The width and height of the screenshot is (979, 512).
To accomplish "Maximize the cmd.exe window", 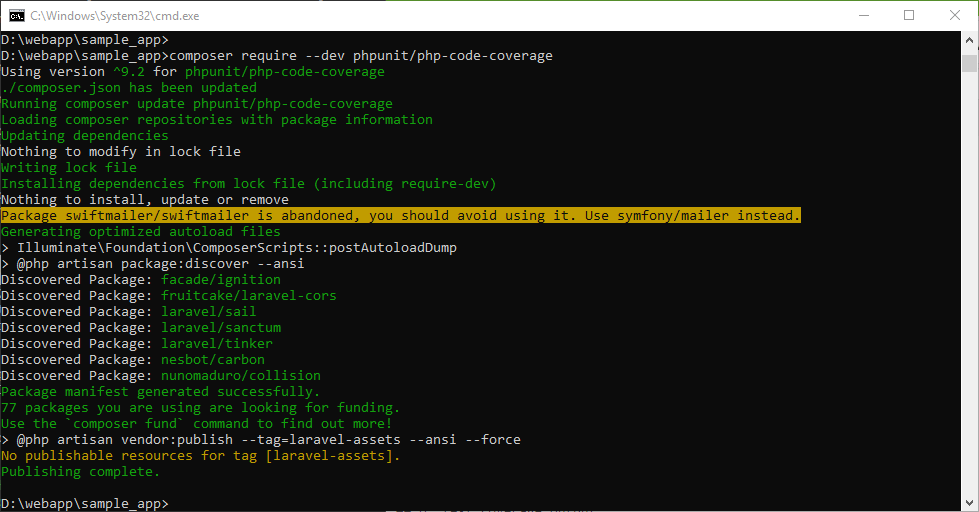I will click(909, 16).
